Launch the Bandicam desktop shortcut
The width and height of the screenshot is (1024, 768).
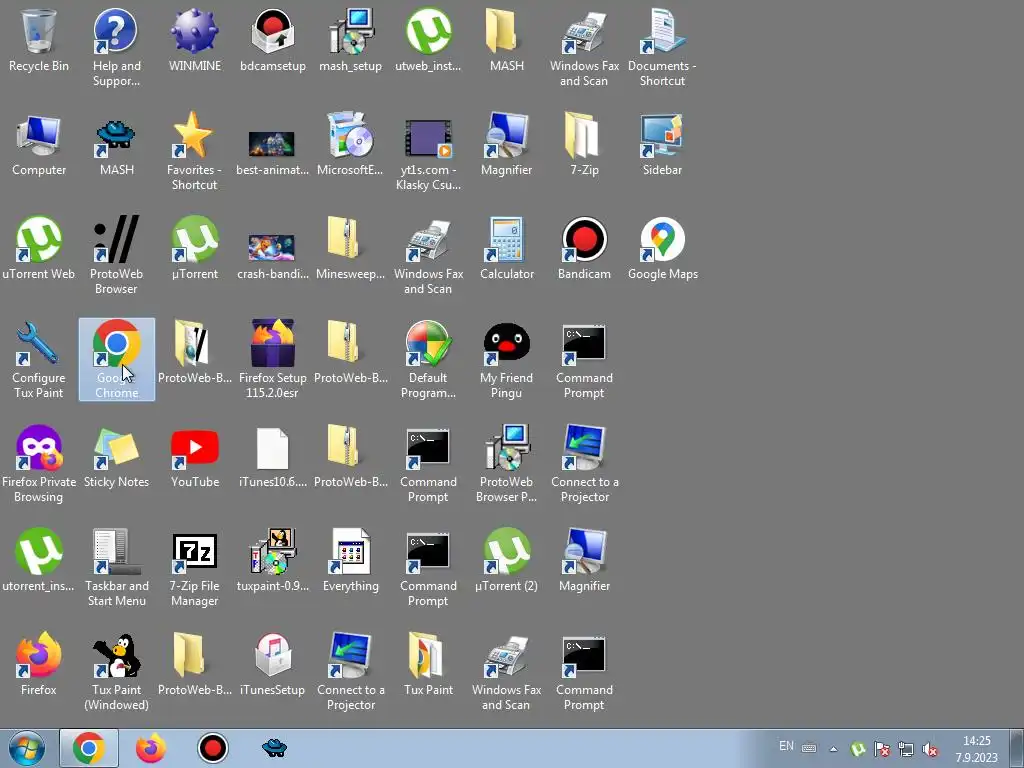(x=584, y=248)
